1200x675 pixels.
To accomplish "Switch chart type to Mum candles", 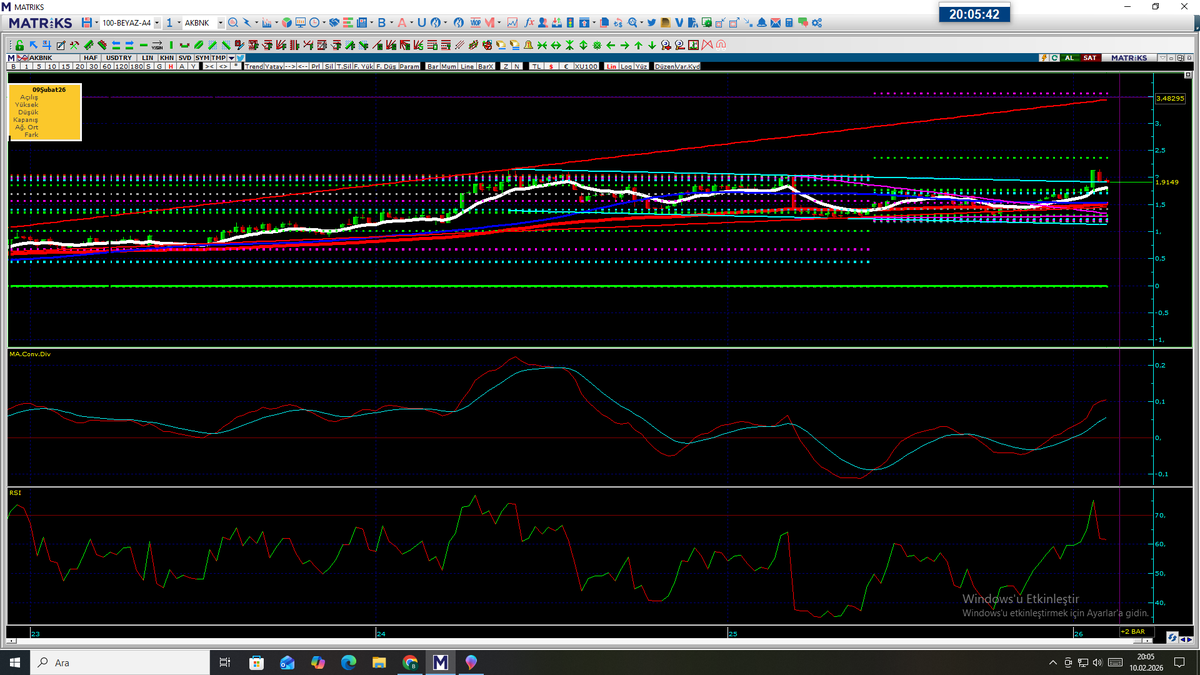I will pos(449,66).
